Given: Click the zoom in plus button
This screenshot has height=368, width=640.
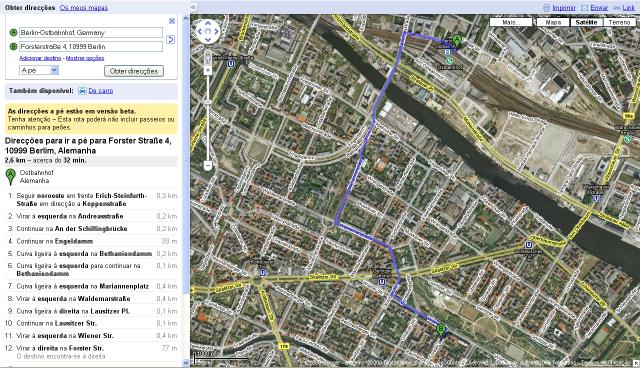Looking at the screenshot, I should pos(208,70).
